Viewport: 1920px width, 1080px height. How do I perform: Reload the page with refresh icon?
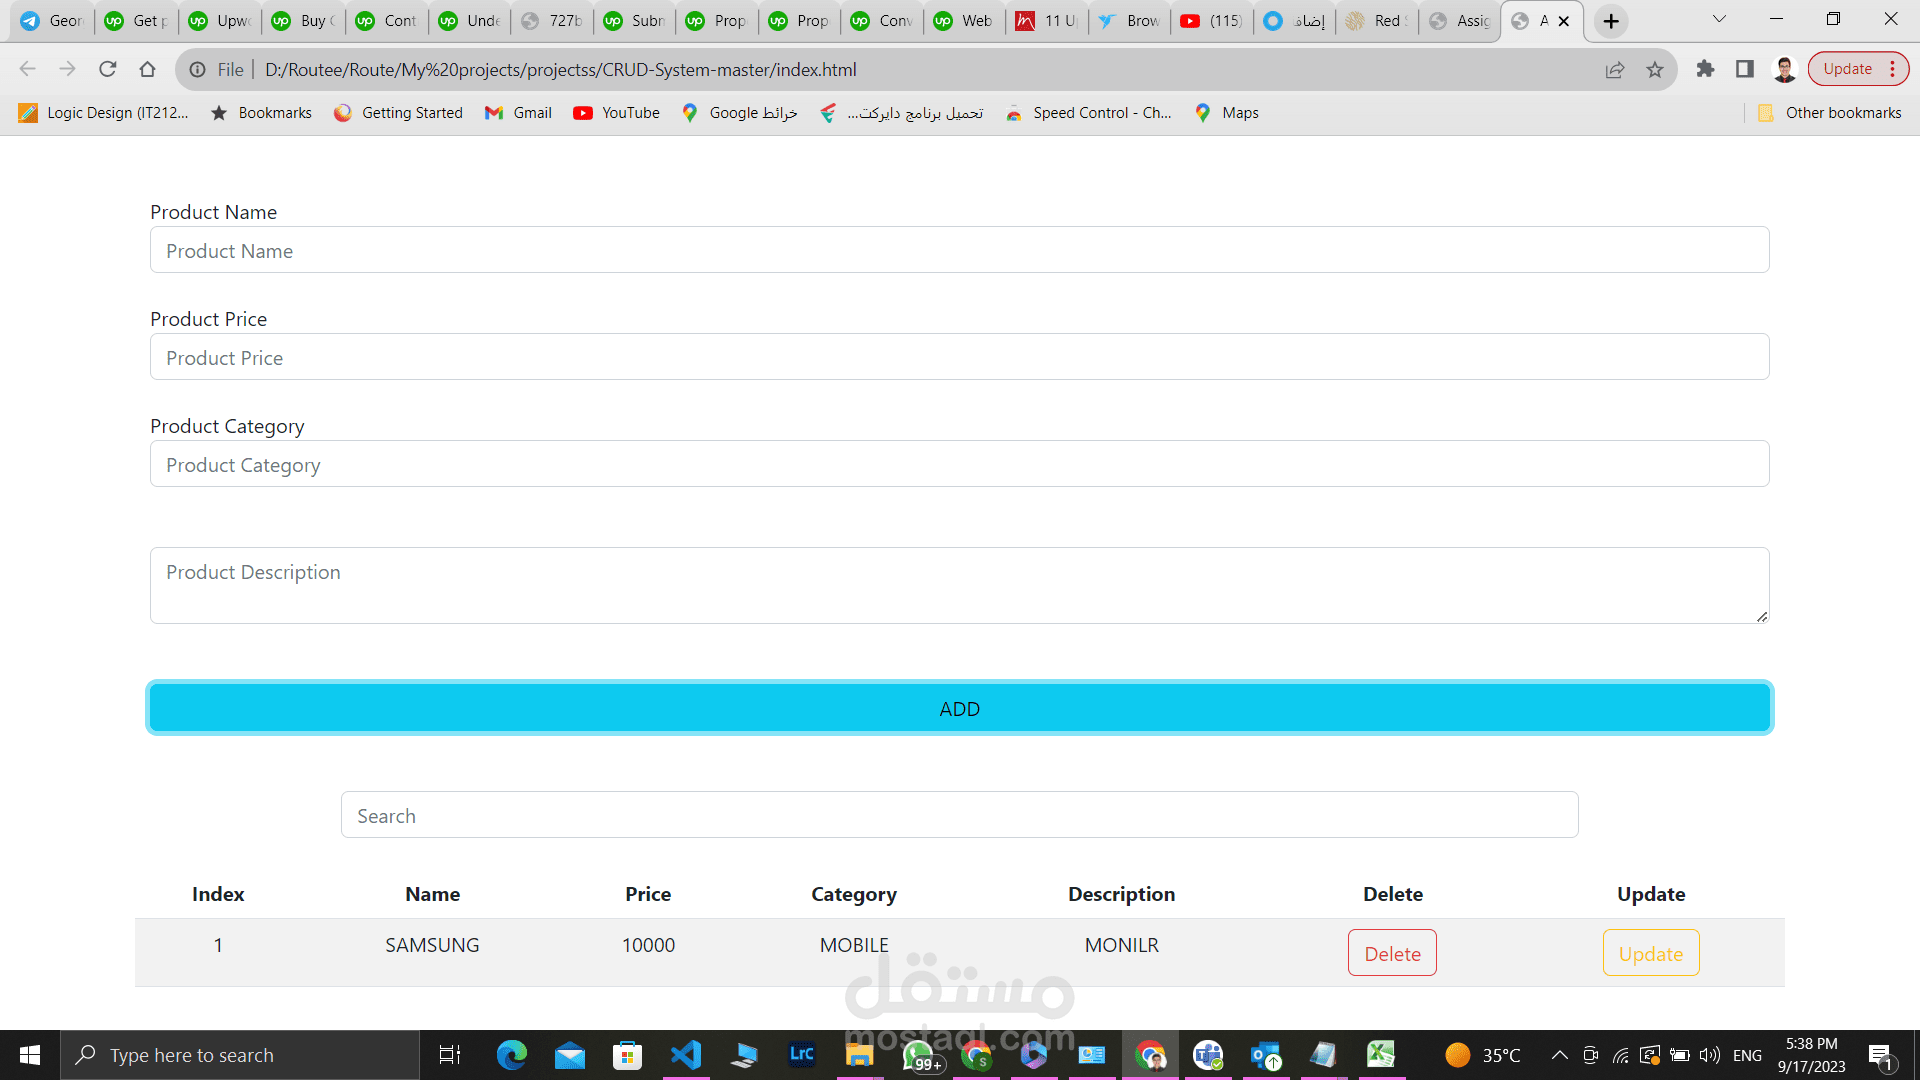(108, 69)
